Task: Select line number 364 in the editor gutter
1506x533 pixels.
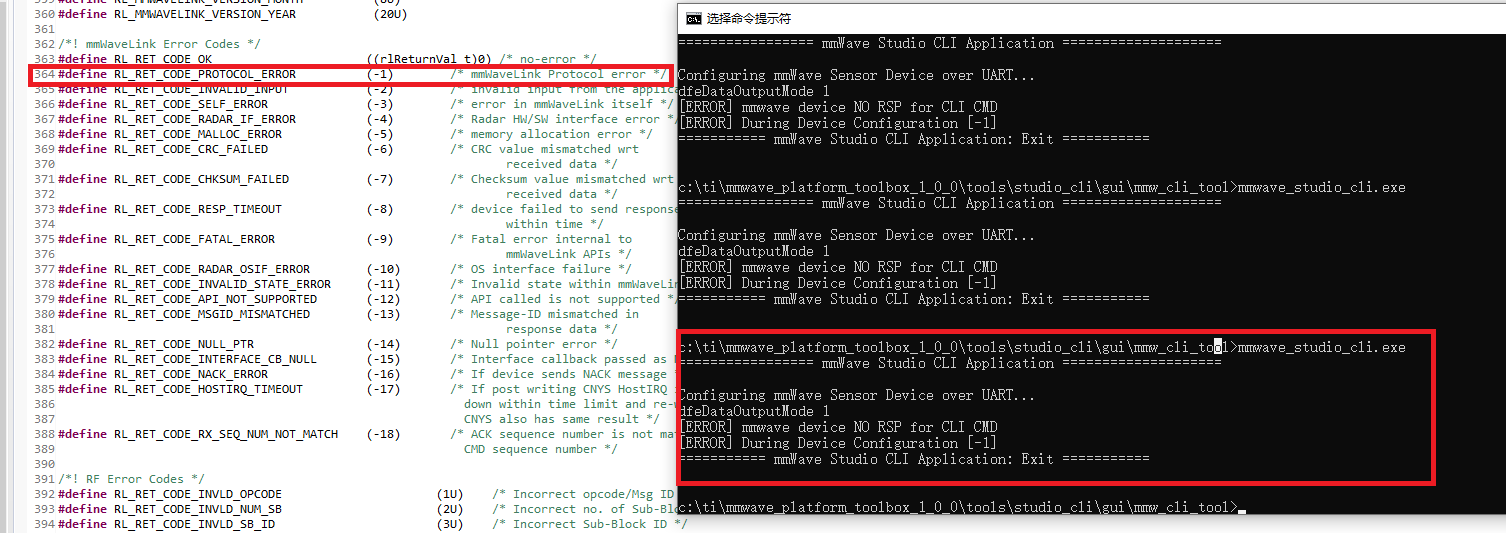Action: coord(44,74)
